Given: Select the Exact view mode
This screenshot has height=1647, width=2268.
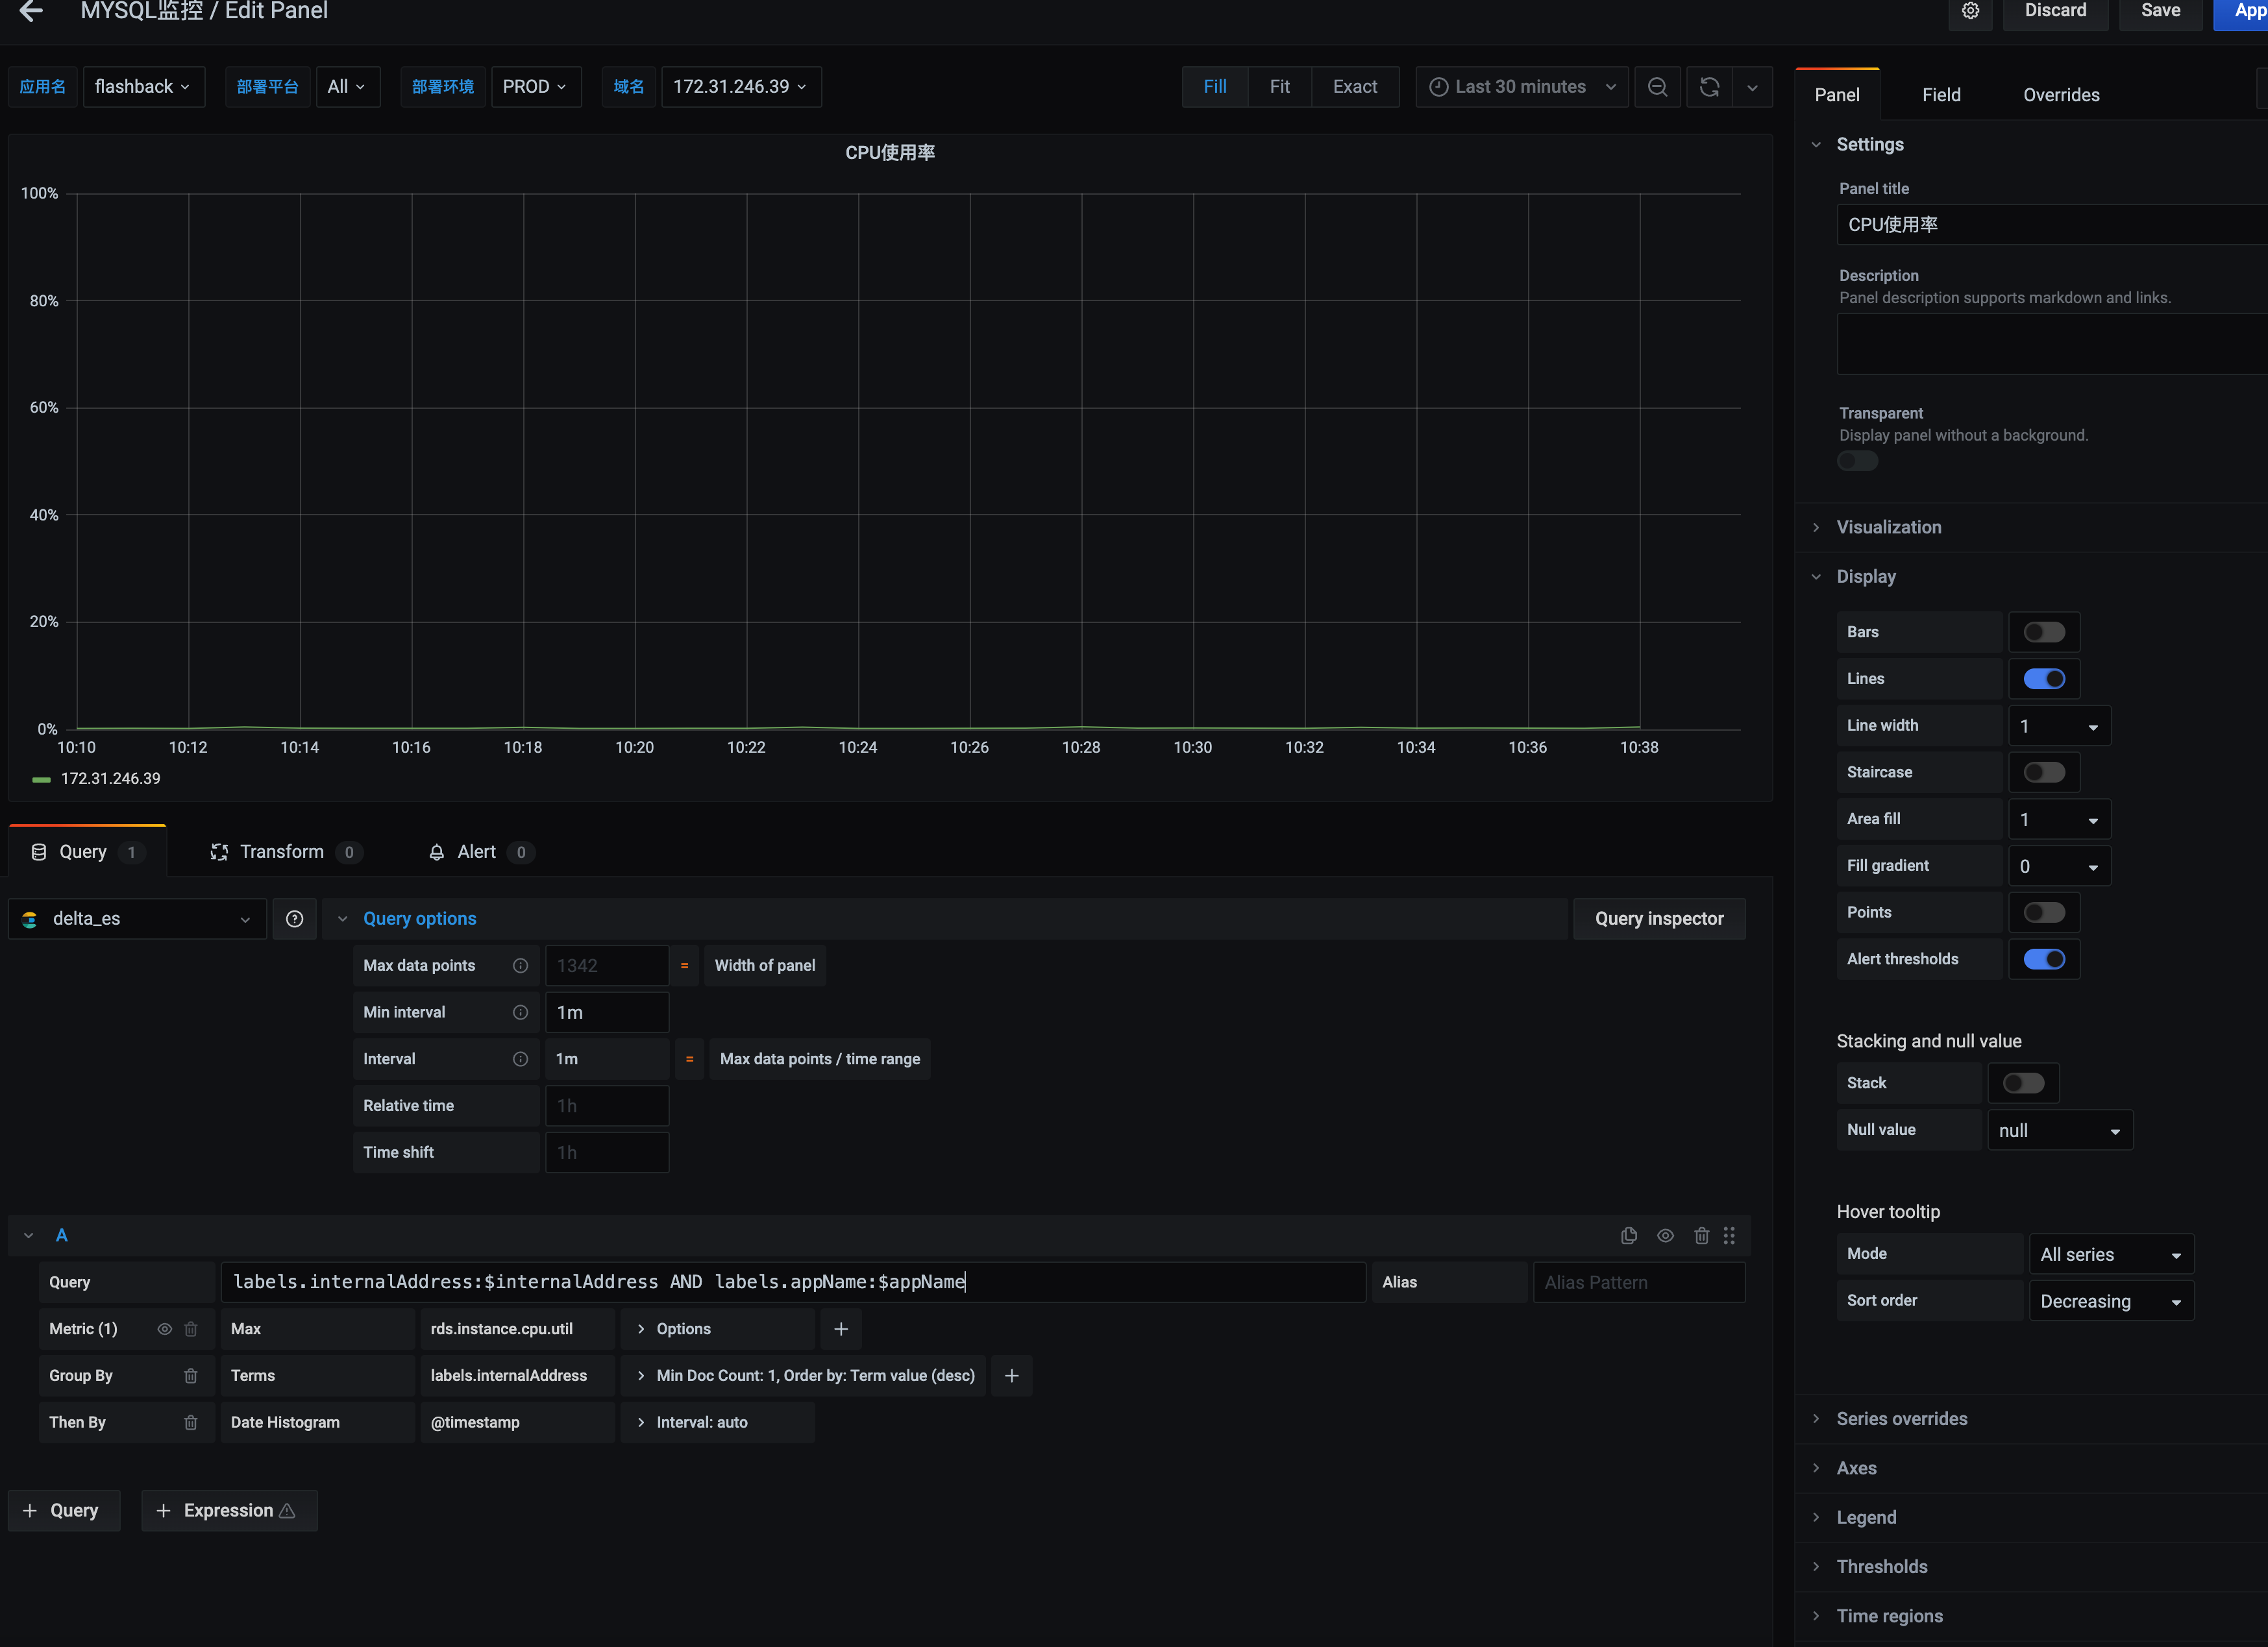Looking at the screenshot, I should pos(1354,87).
